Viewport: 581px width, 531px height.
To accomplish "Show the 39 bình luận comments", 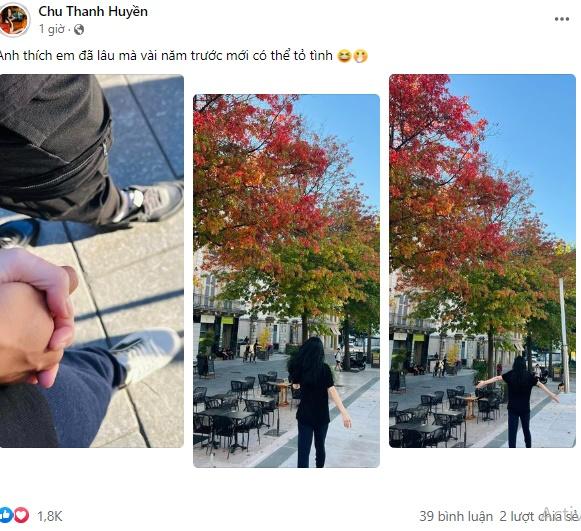I will pyautogui.click(x=456, y=516).
